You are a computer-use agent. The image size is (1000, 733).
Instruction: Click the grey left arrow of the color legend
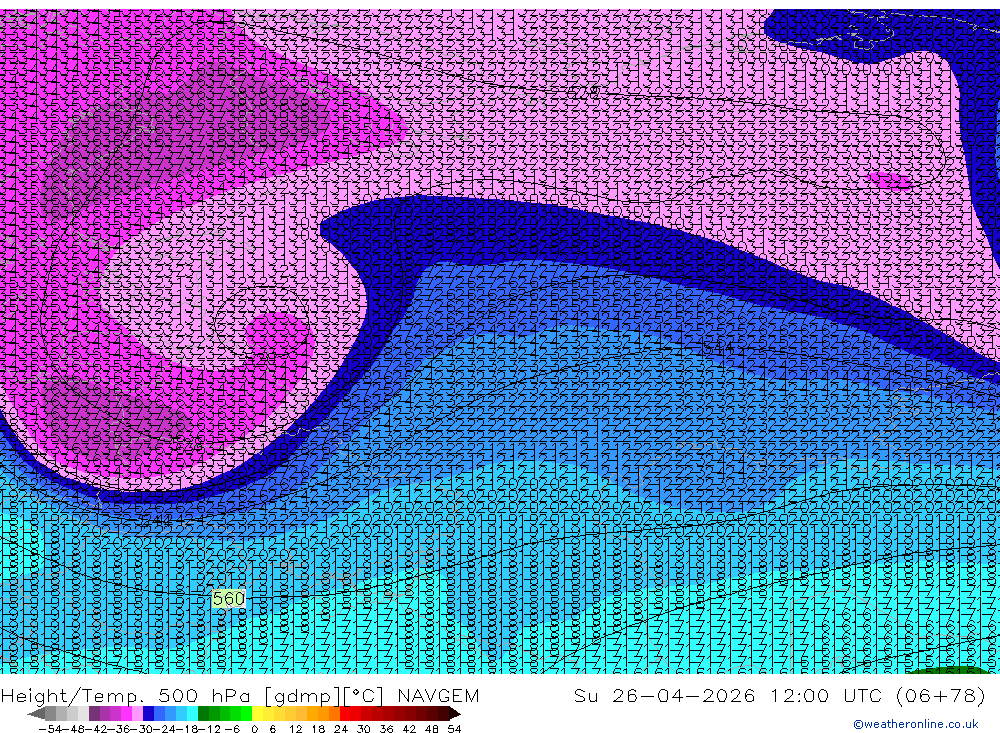tap(36, 714)
